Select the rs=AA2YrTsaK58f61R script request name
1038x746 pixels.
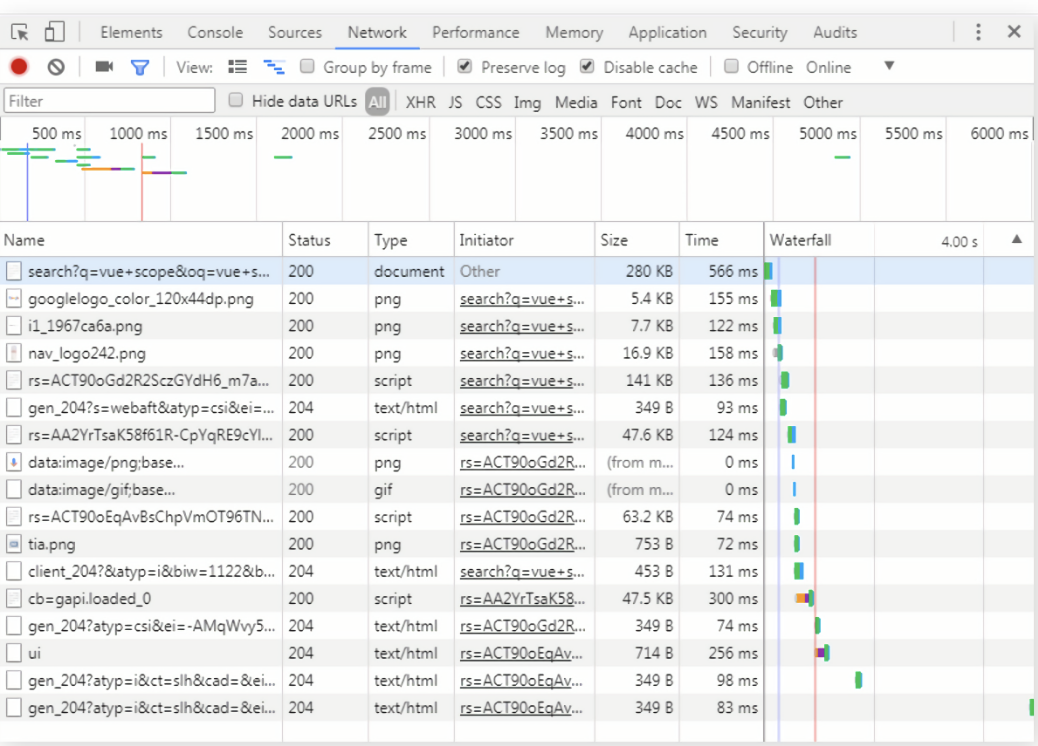[150, 435]
